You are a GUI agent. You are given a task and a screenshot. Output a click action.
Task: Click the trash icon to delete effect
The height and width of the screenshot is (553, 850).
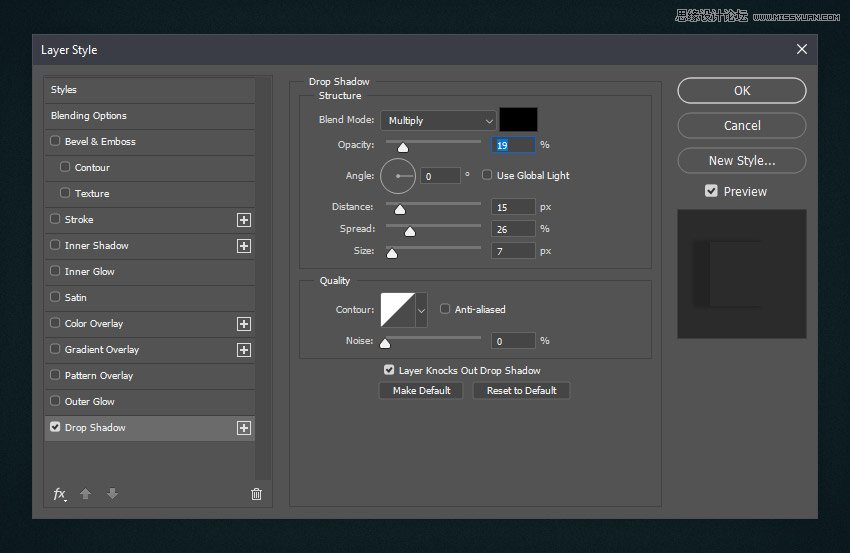click(256, 494)
